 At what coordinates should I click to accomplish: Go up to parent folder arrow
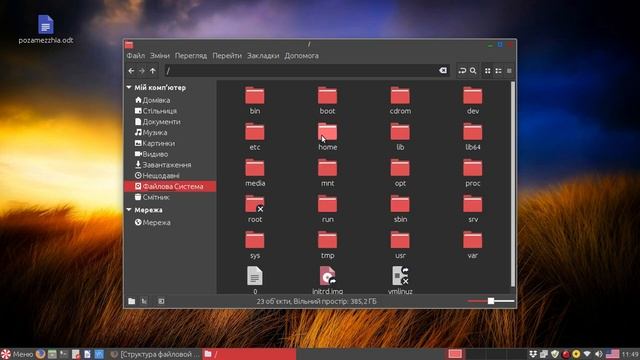[x=153, y=71]
